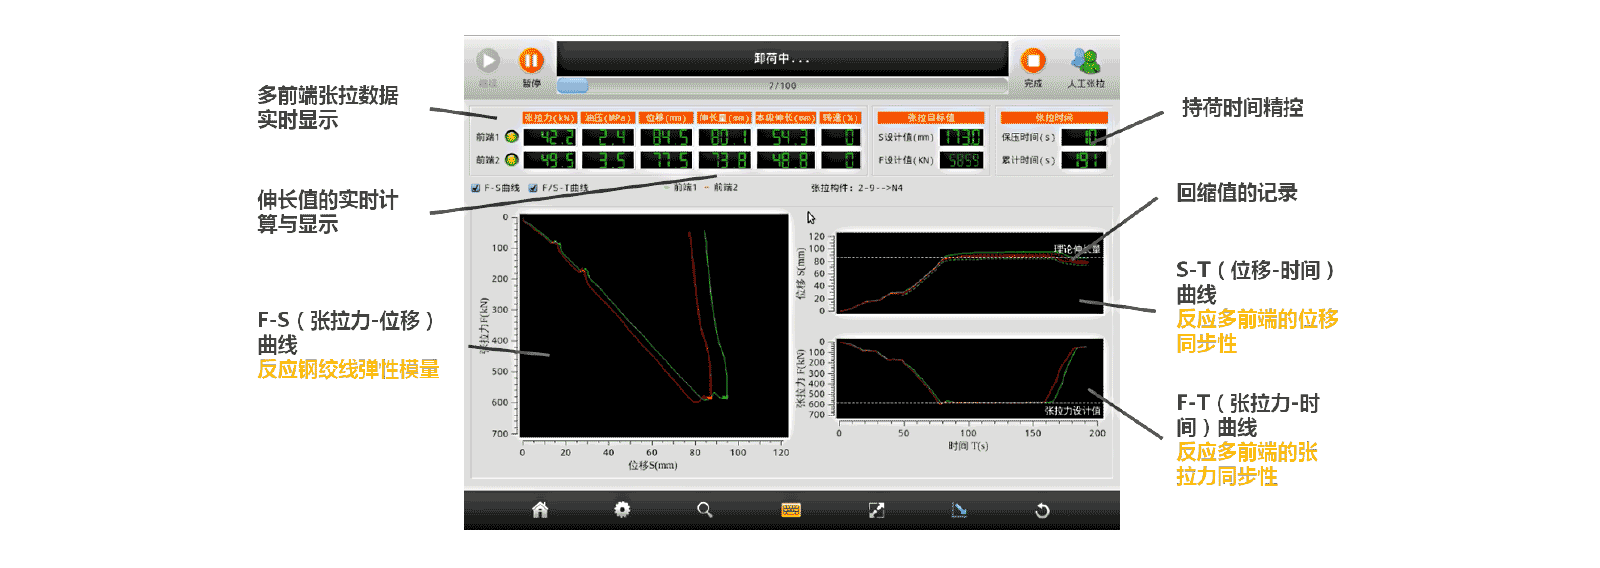Click the 前端2 status indicator
Screen dimensions: 1600x568
point(512,160)
